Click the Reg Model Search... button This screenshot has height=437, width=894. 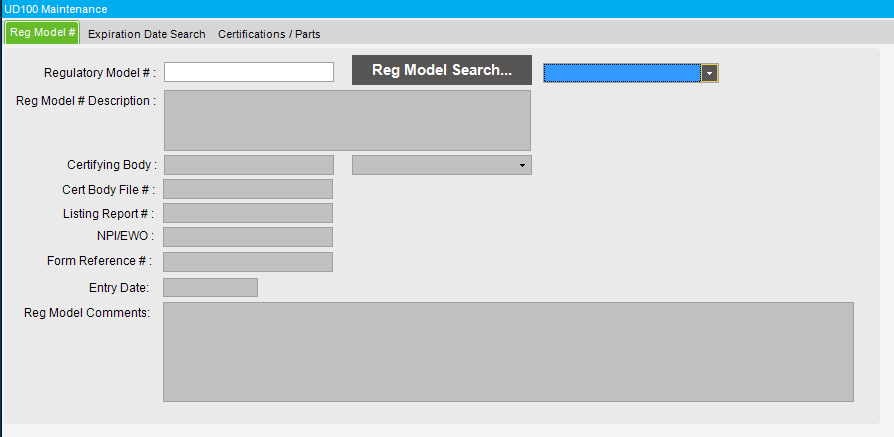(442, 70)
